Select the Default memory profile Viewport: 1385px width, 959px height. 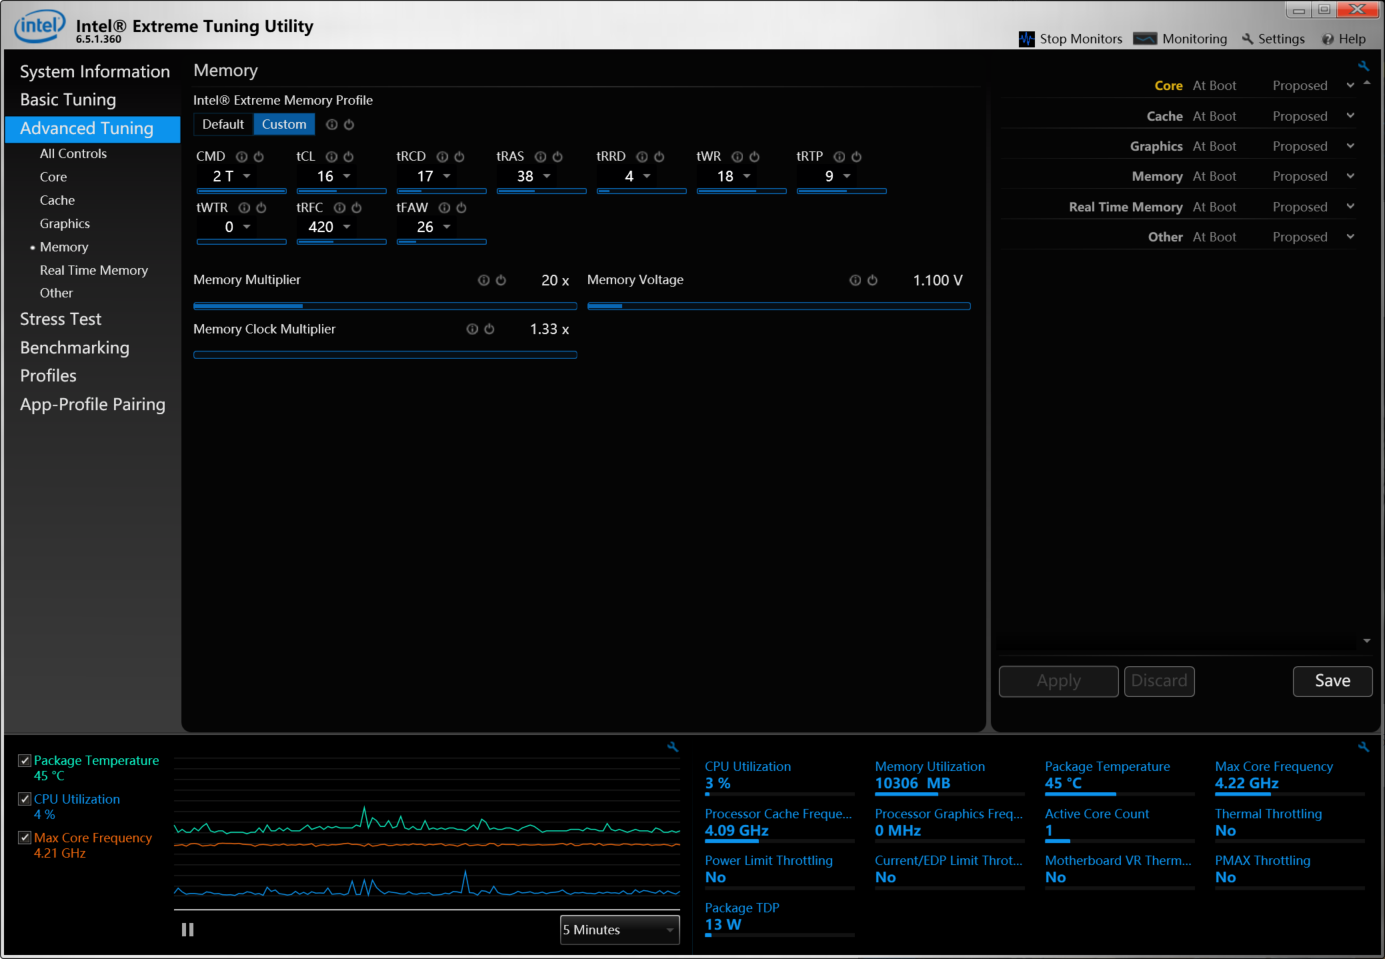pyautogui.click(x=223, y=125)
